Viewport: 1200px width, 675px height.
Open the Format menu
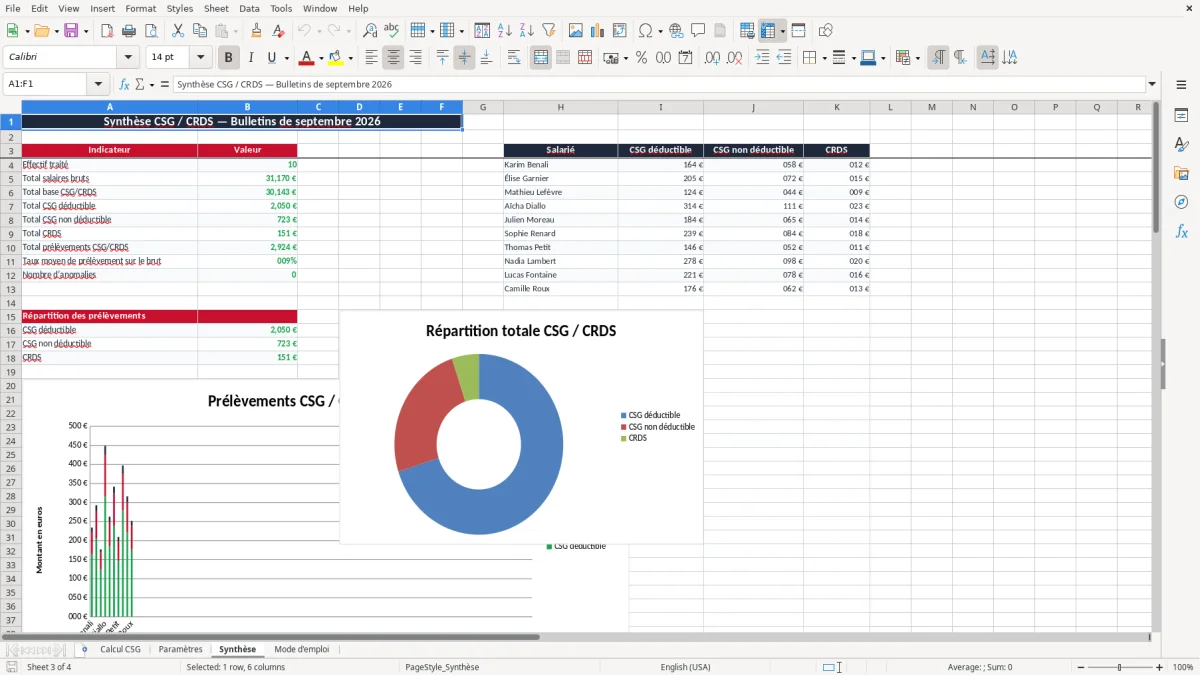(140, 8)
